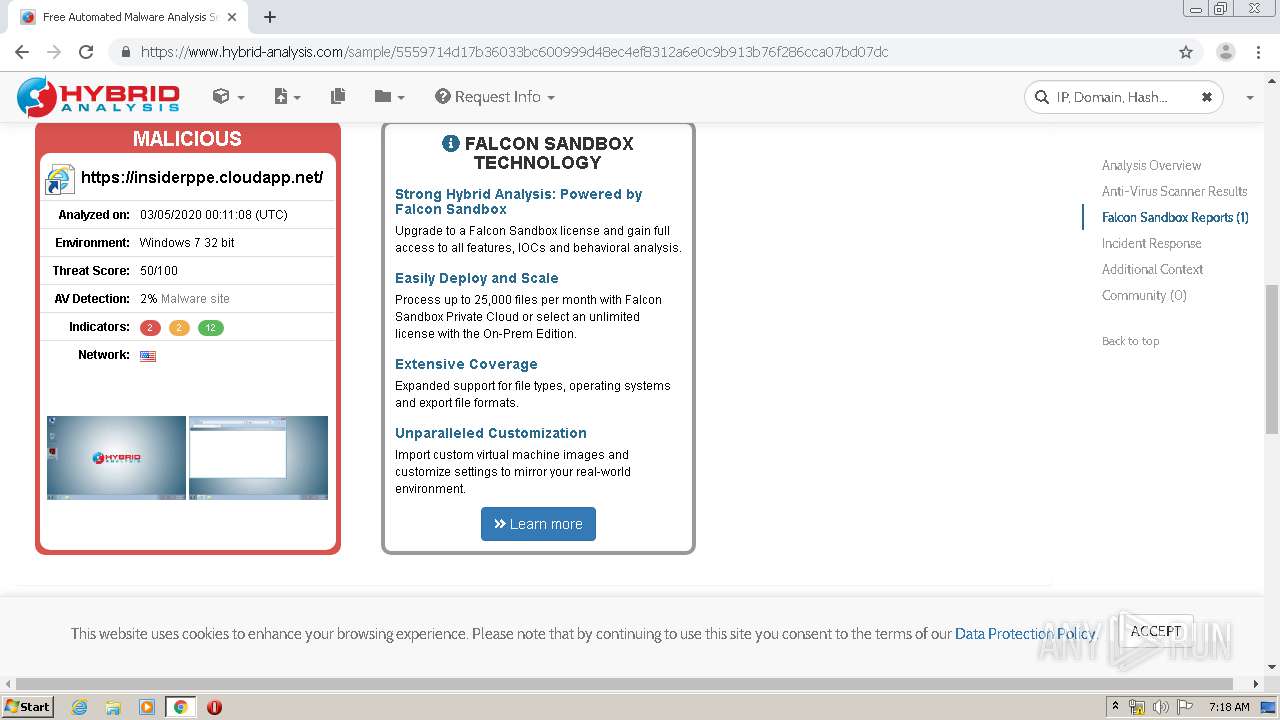Open the first desktop screenshot thumbnail
Screen dimensions: 1280x720
click(116, 457)
